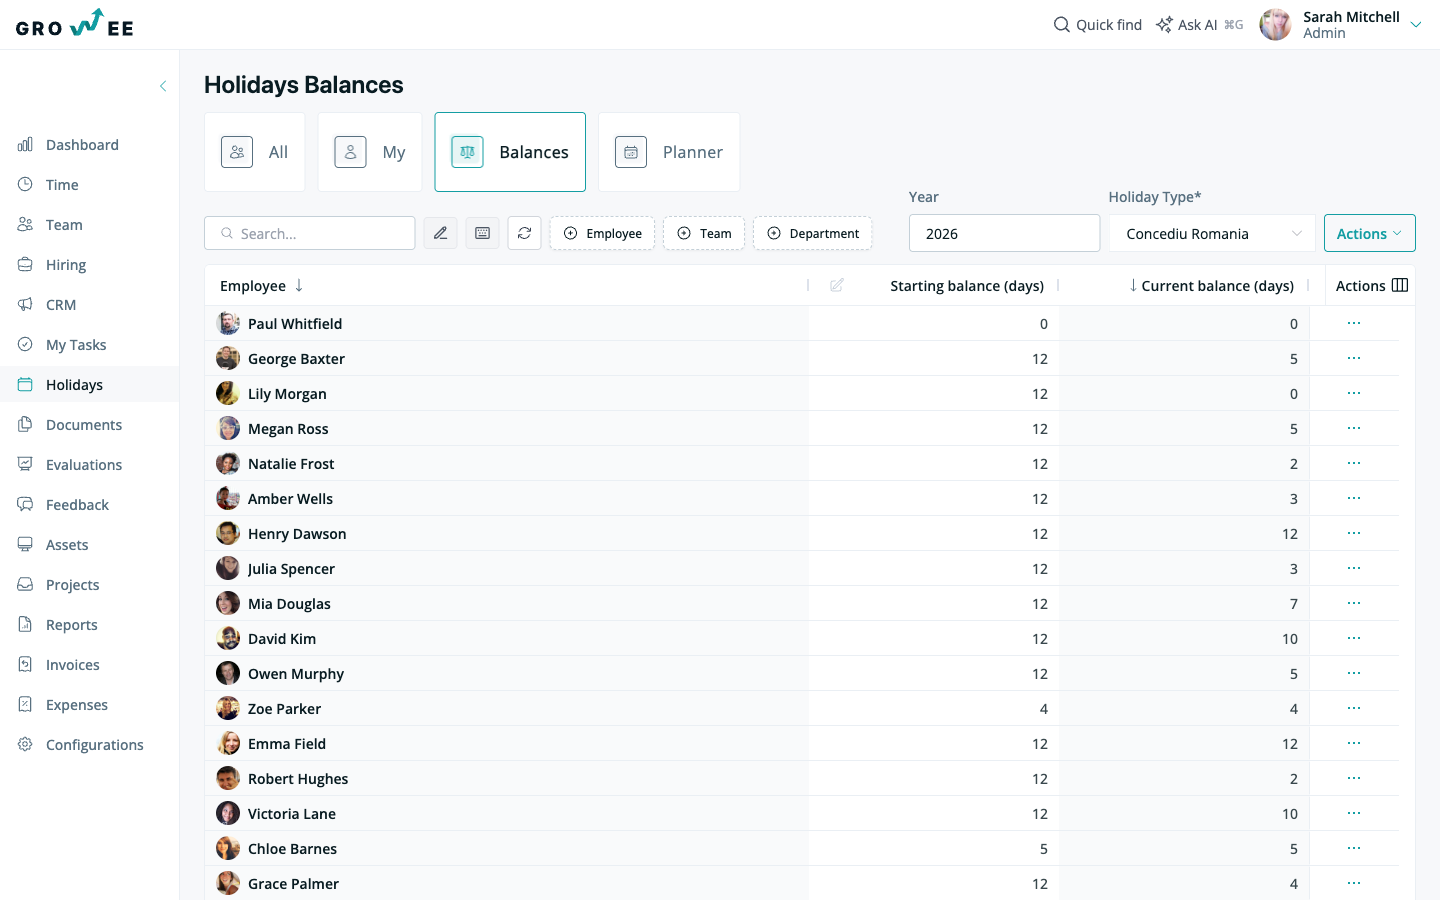
Task: Select employee Lily Morgan
Action: (x=287, y=394)
